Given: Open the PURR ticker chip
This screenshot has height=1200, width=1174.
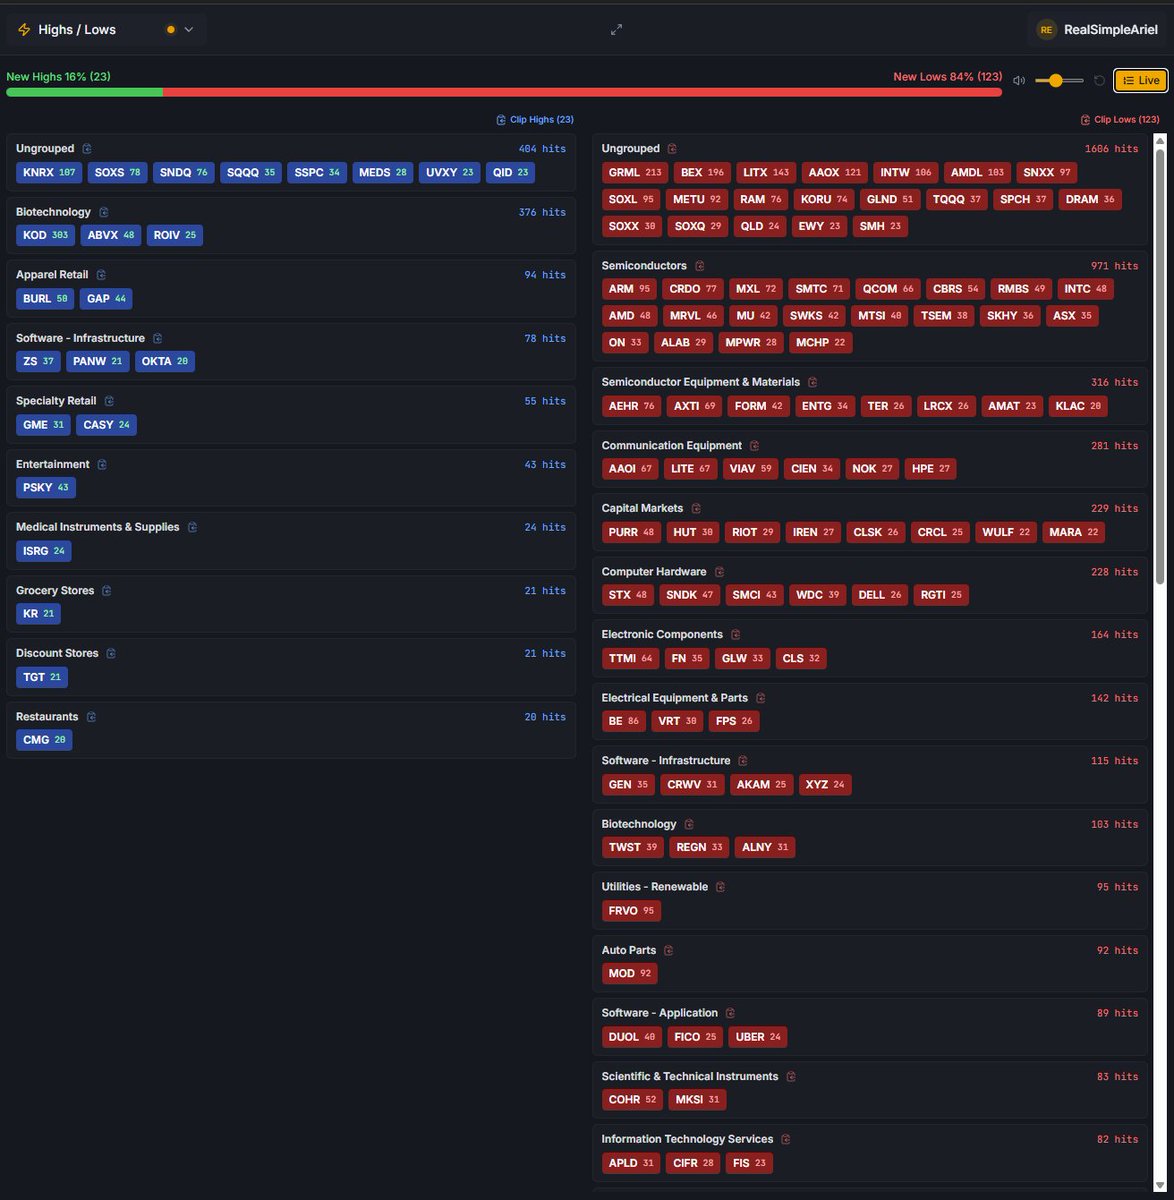Looking at the screenshot, I should coord(631,532).
